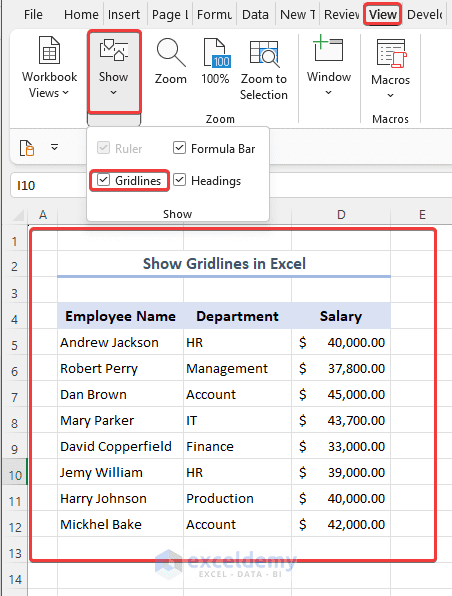Select the View tab
This screenshot has height=596, width=452.
point(382,14)
